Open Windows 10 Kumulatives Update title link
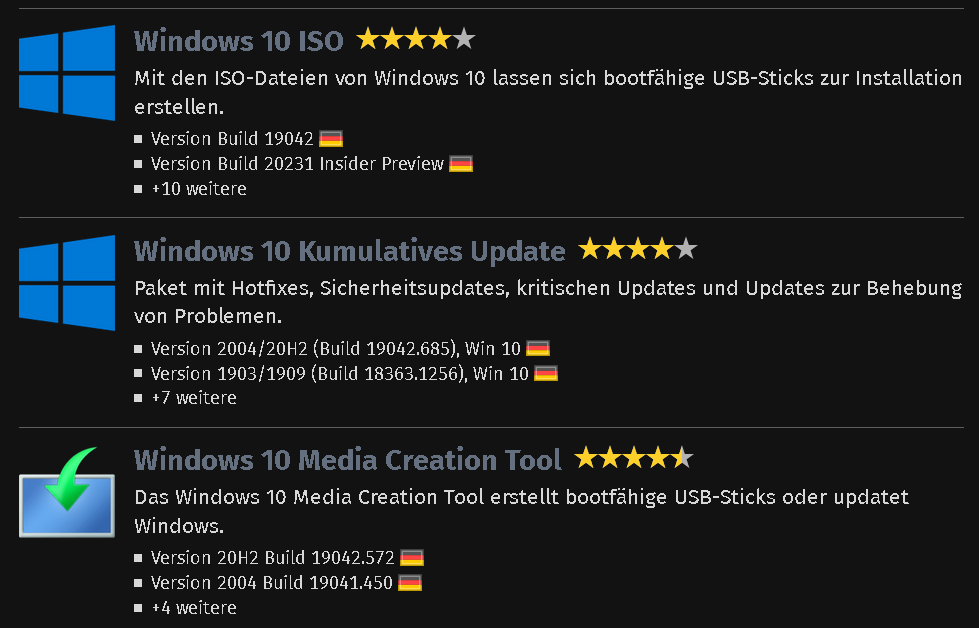The image size is (979, 628). pyautogui.click(x=350, y=251)
